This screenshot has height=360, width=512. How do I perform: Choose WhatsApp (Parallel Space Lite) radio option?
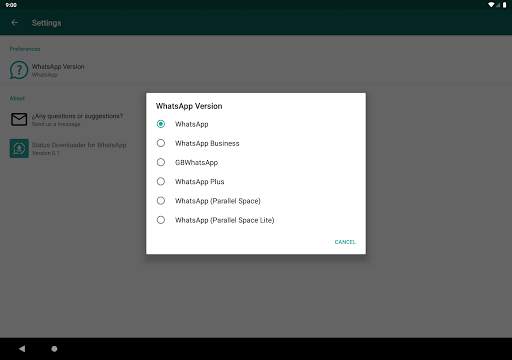(161, 220)
